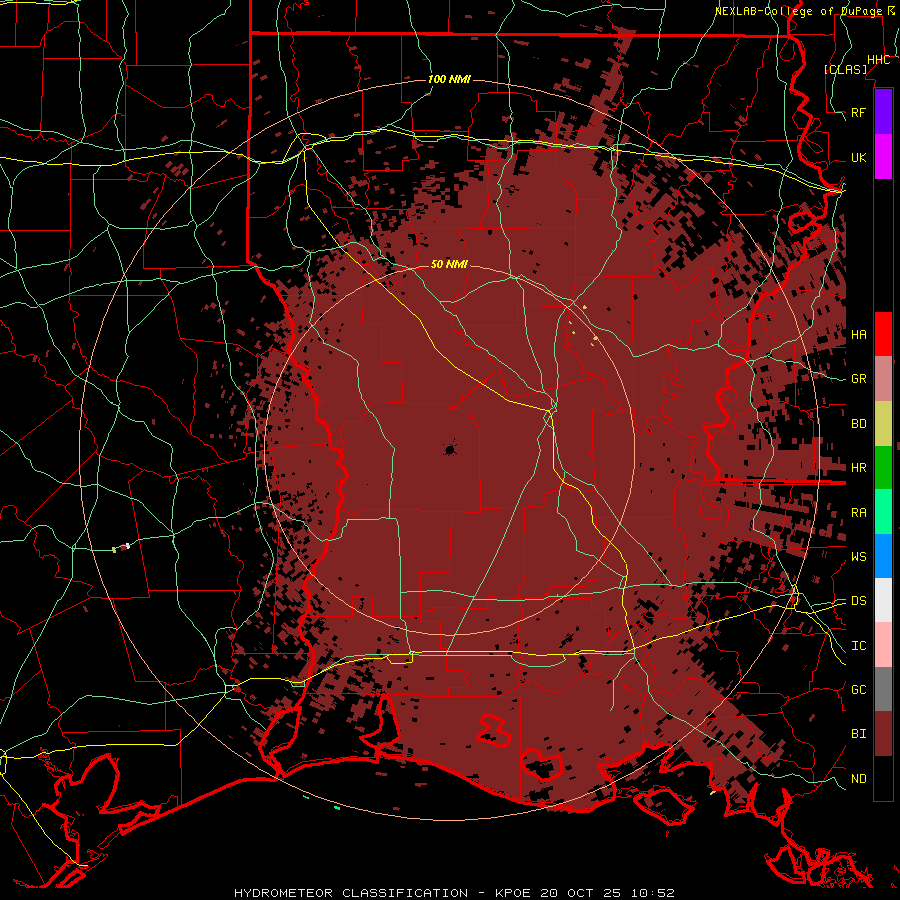The height and width of the screenshot is (900, 900).
Task: Click the HR legend label
Action: [x=859, y=468]
